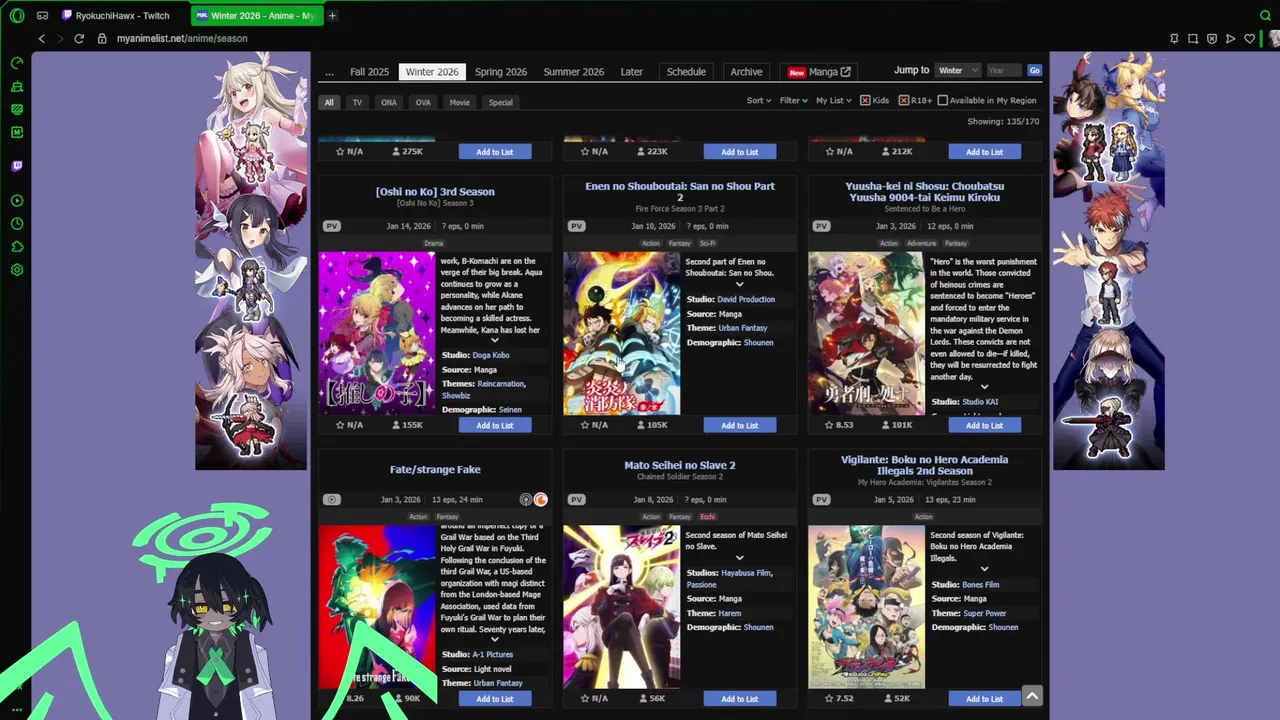
Task: Enable Available in My Region checkbox
Action: coord(942,100)
